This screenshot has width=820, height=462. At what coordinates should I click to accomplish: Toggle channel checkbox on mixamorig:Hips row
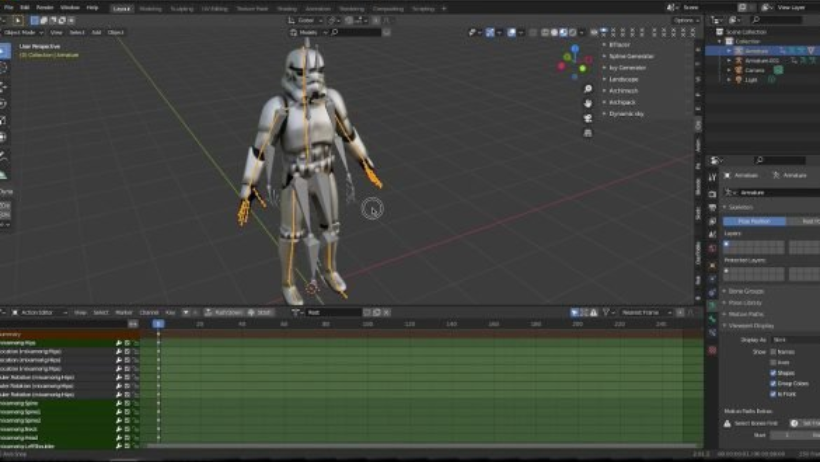click(127, 343)
